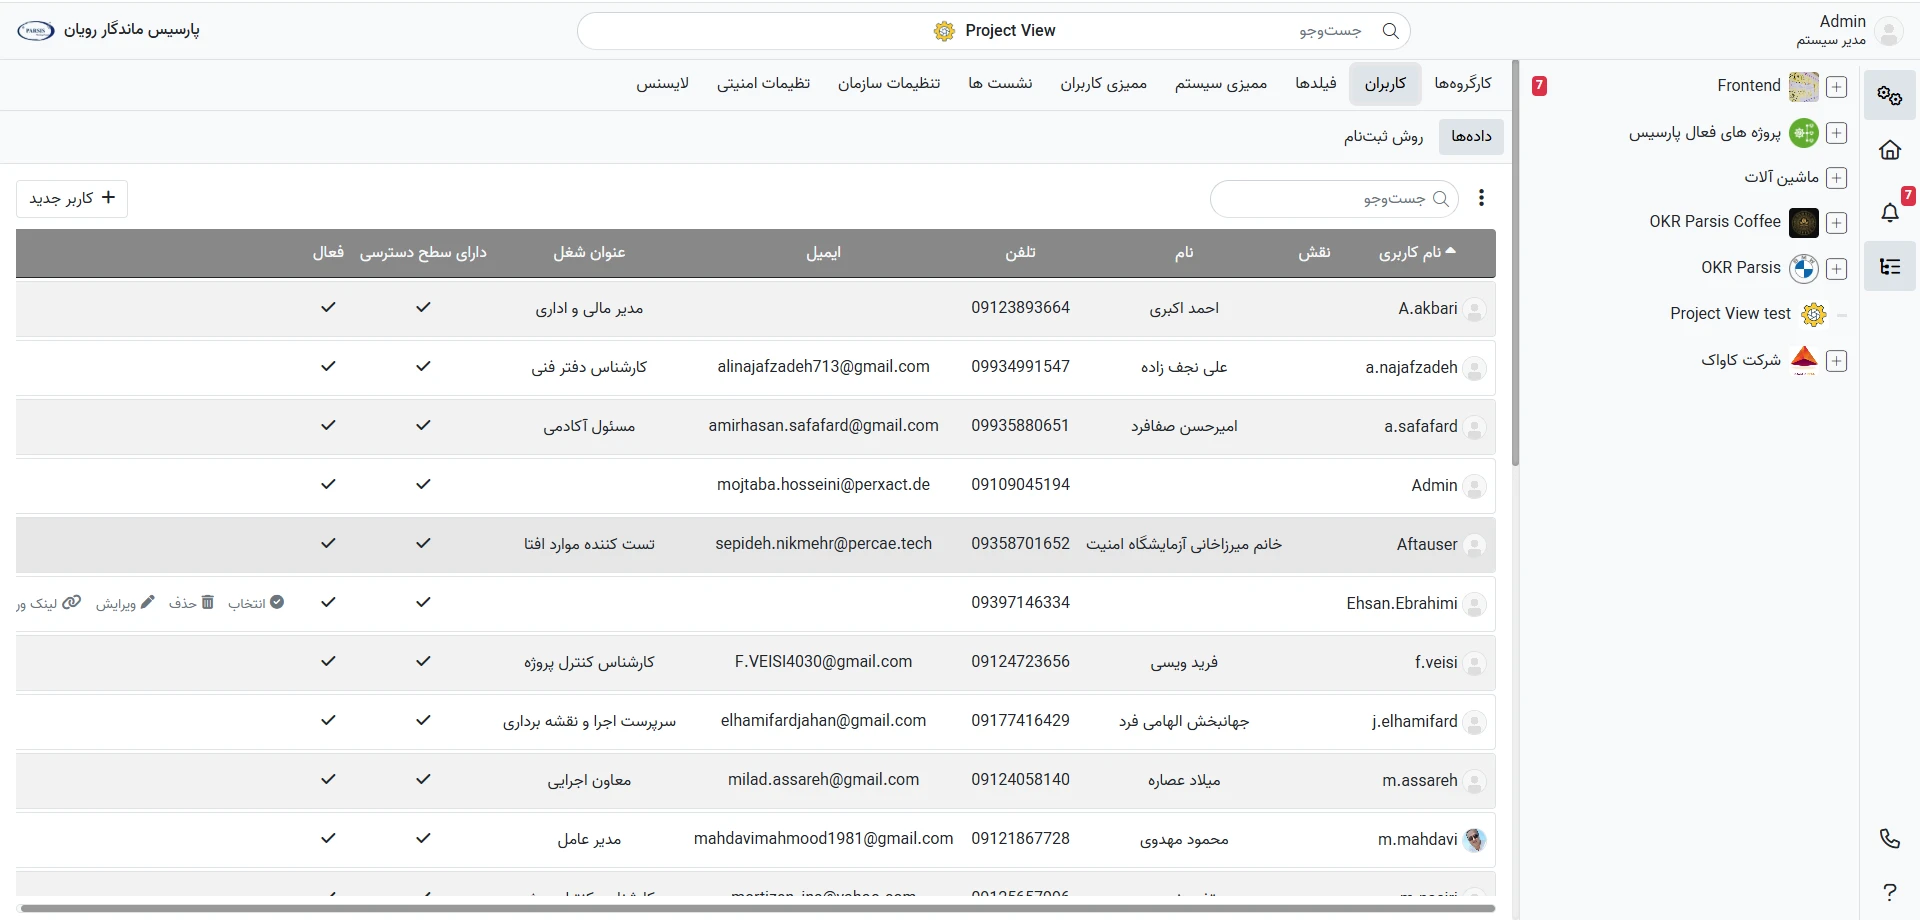The width and height of the screenshot is (1920, 920).
Task: Click the phone support icon
Action: [1889, 839]
